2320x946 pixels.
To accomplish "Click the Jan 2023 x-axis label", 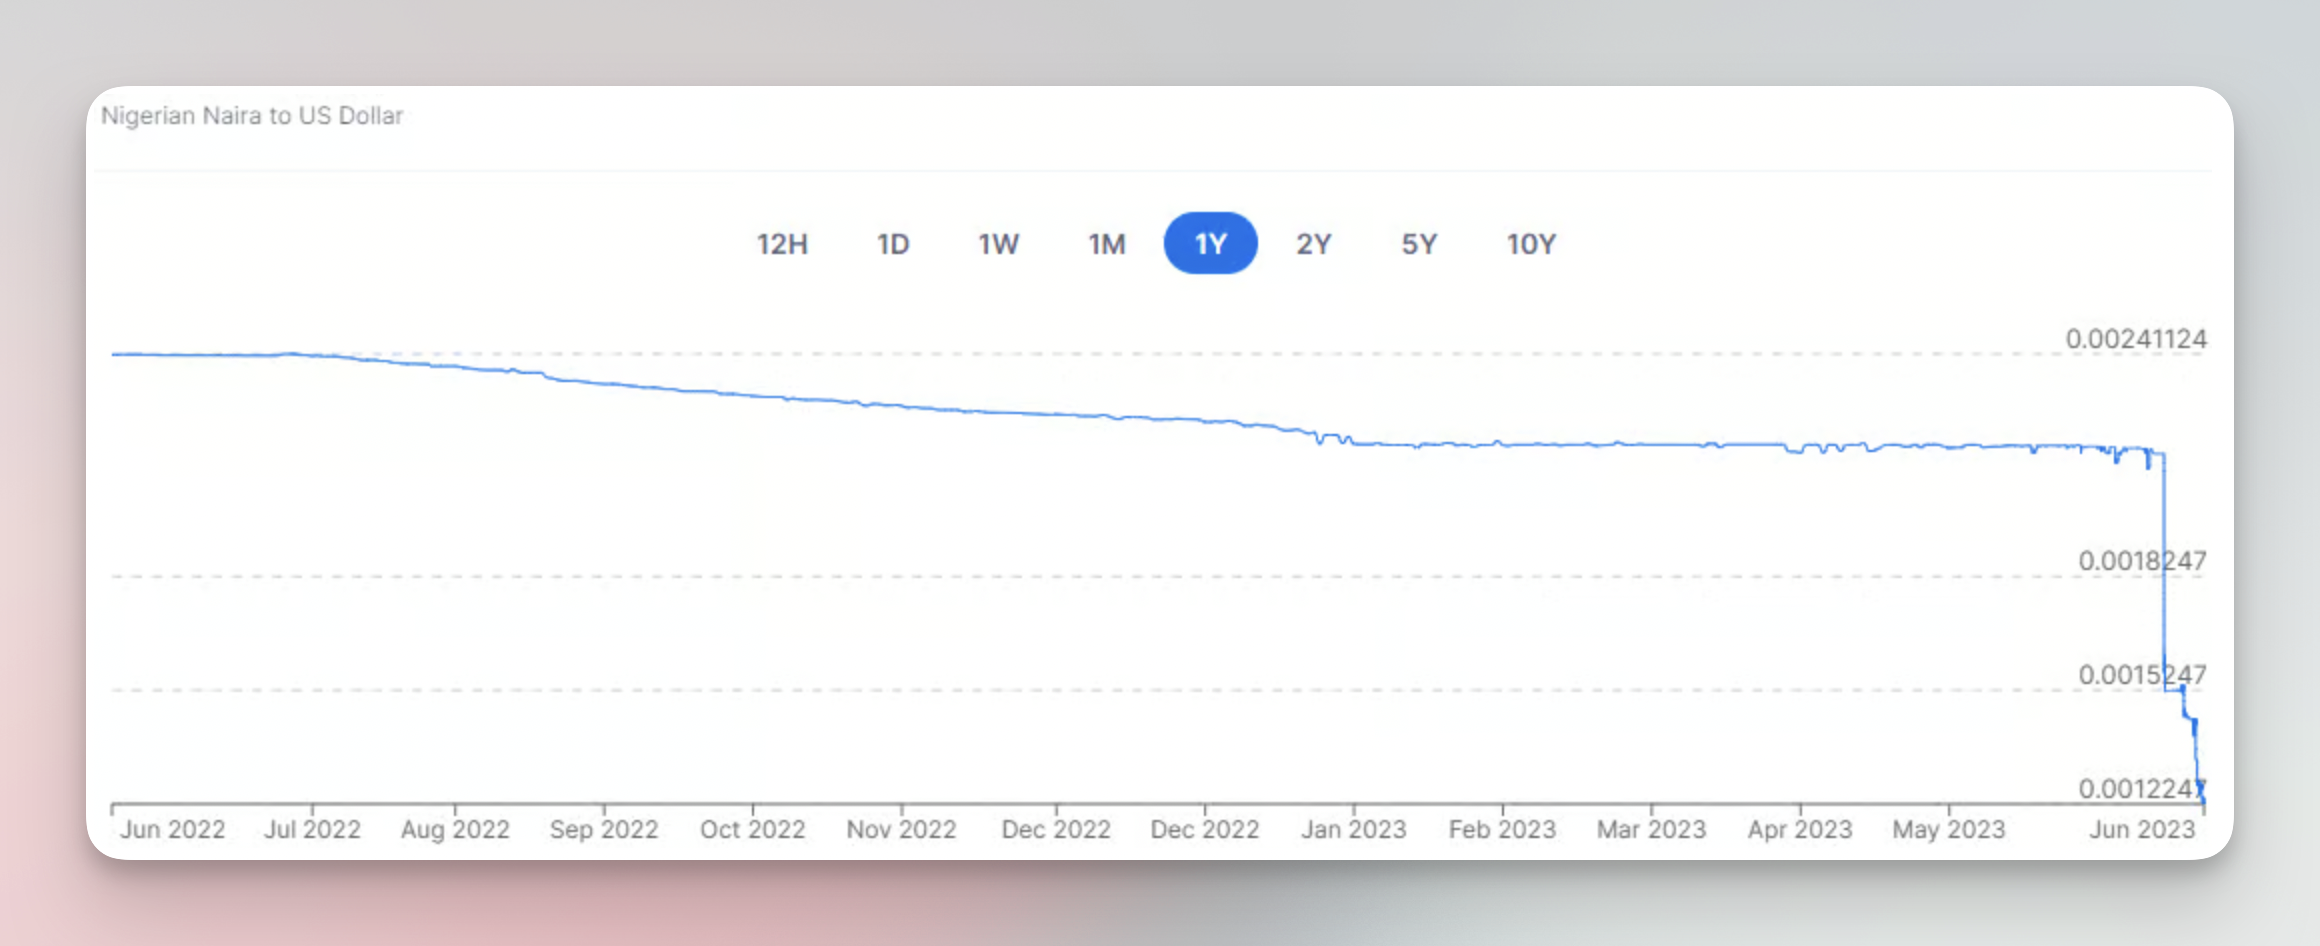I will click(1353, 830).
